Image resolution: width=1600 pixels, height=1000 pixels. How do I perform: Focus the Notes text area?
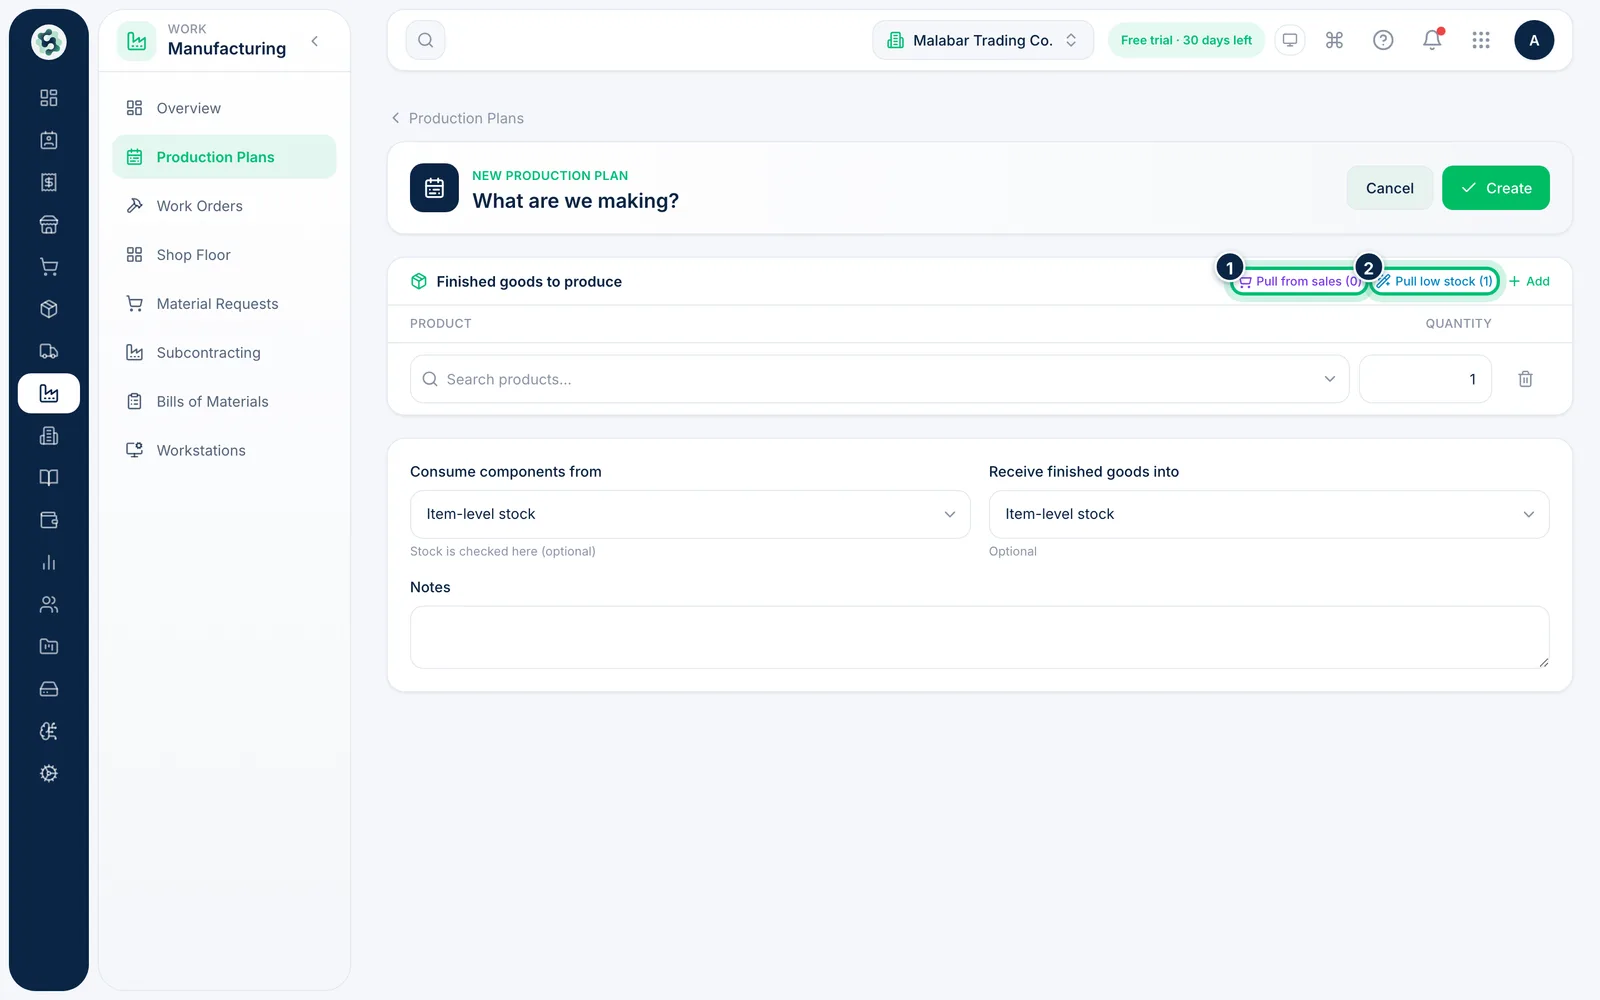(980, 637)
